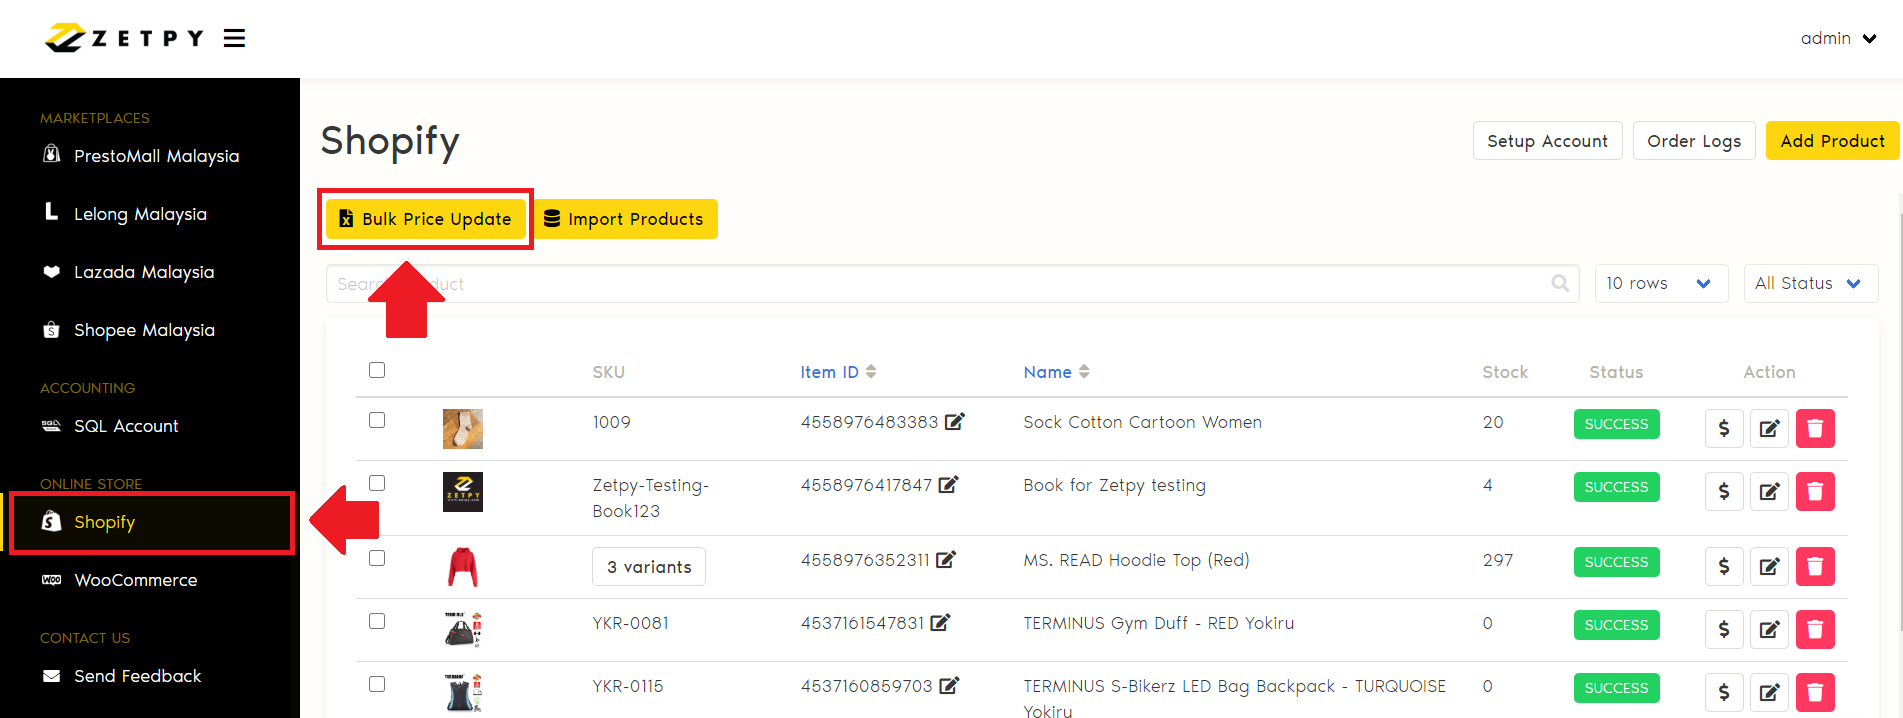Click the hamburger menu icon beside Zetpy logo

[x=235, y=39]
